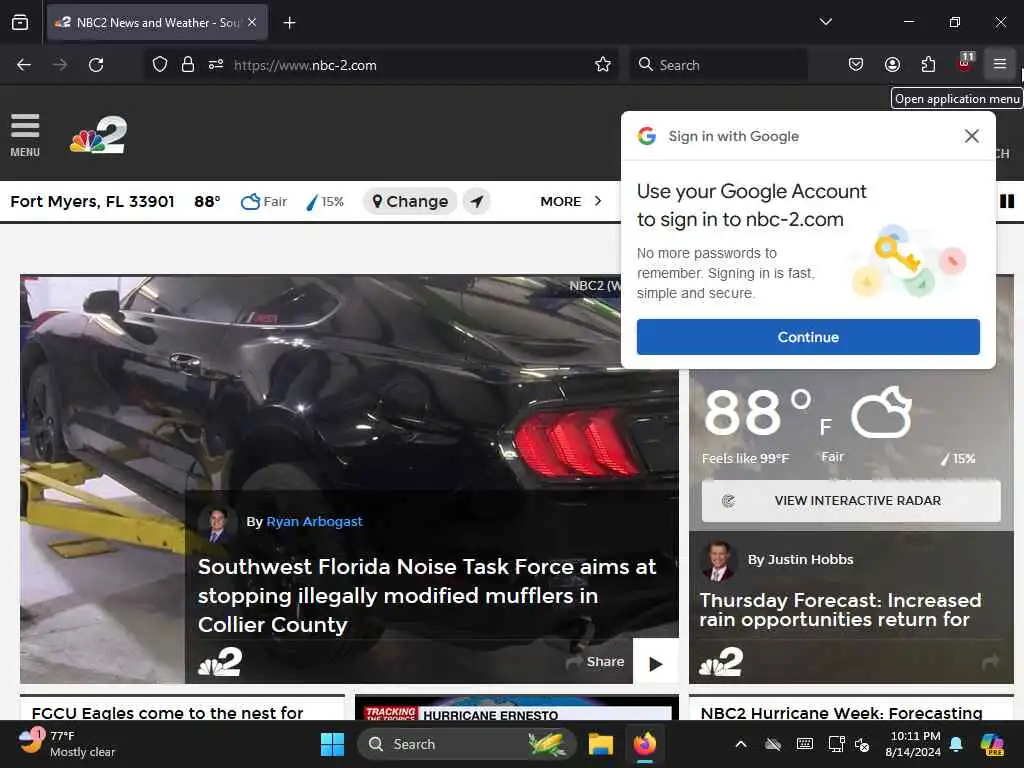The height and width of the screenshot is (768, 1024).
Task: Use my current location arrow button
Action: coord(477,201)
